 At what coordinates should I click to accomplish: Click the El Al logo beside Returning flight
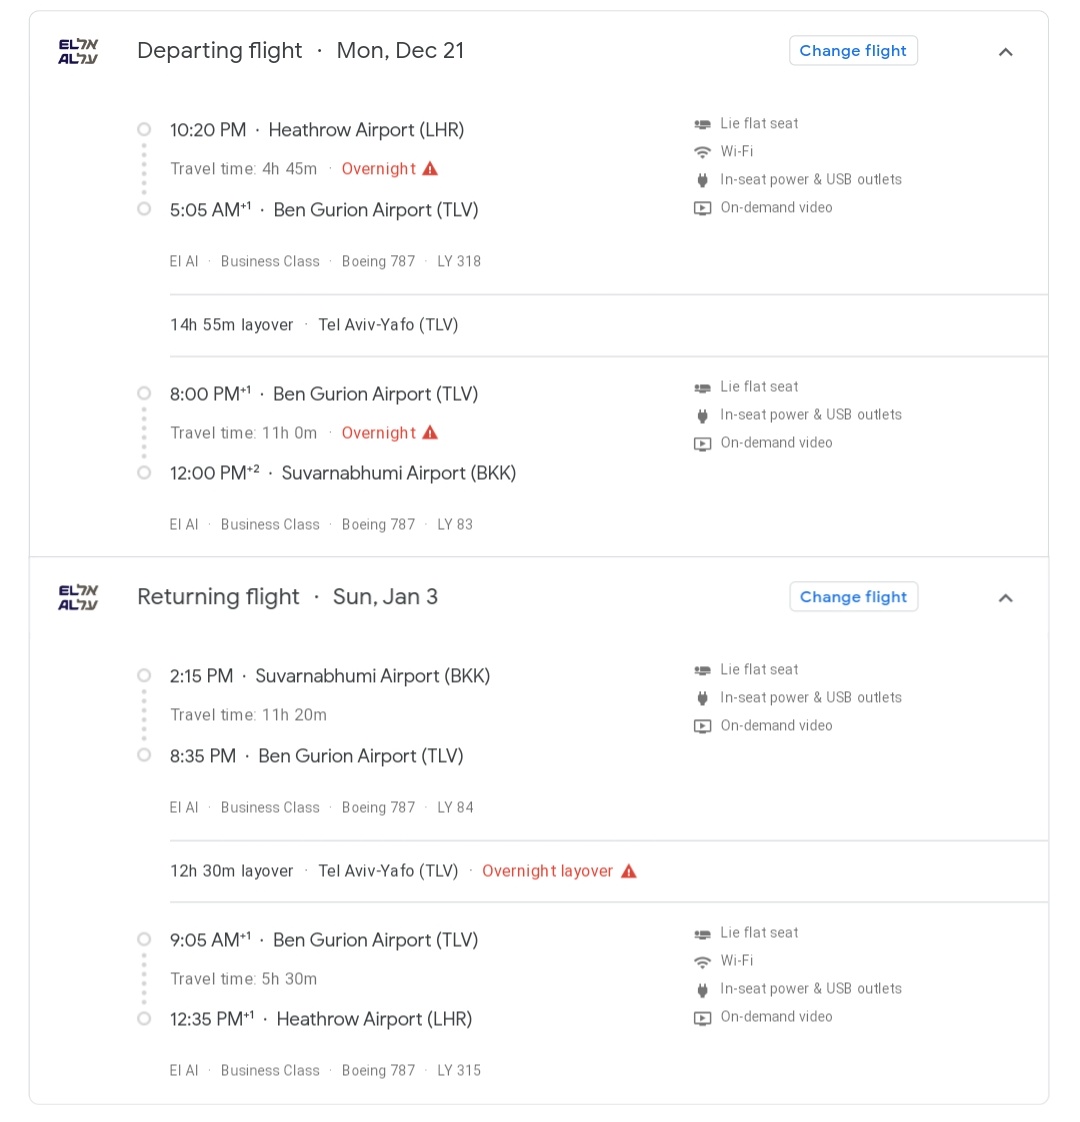click(x=78, y=597)
